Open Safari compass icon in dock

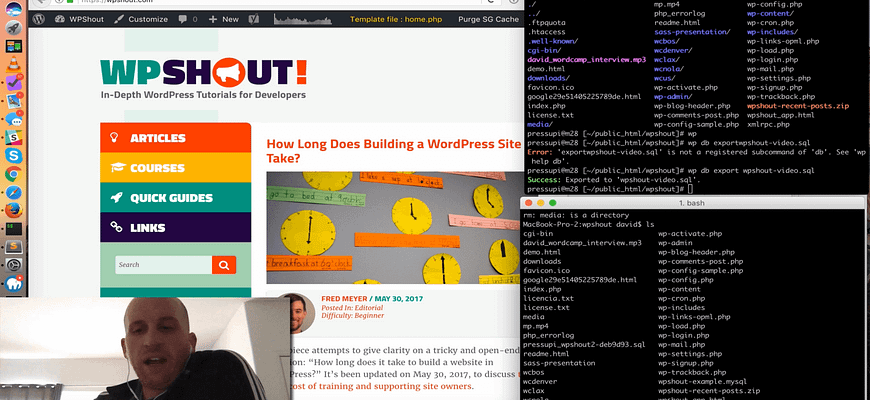(x=13, y=193)
